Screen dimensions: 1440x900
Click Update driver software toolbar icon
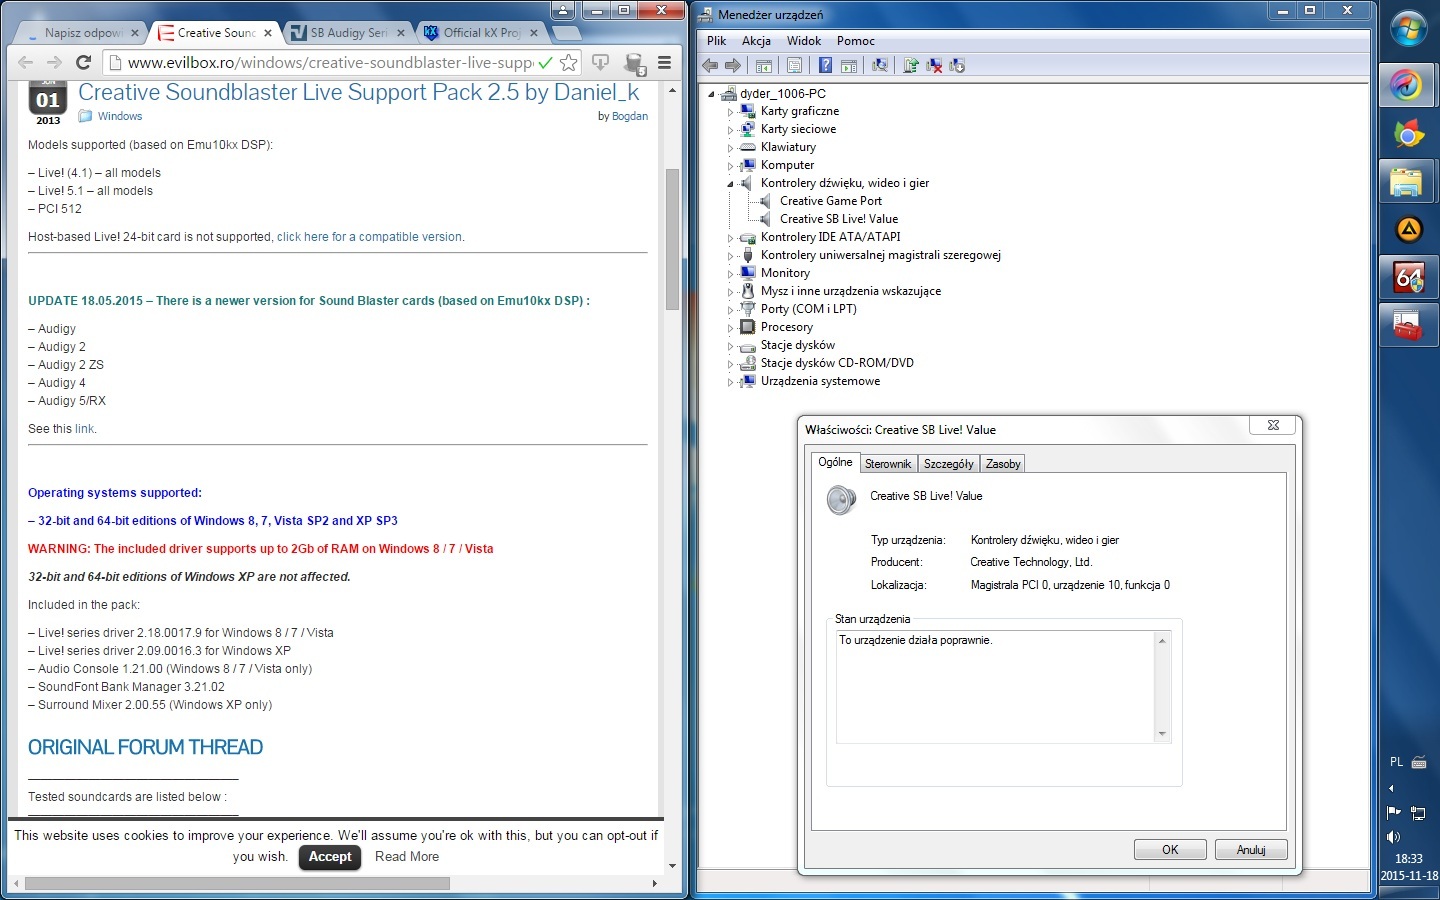911,66
